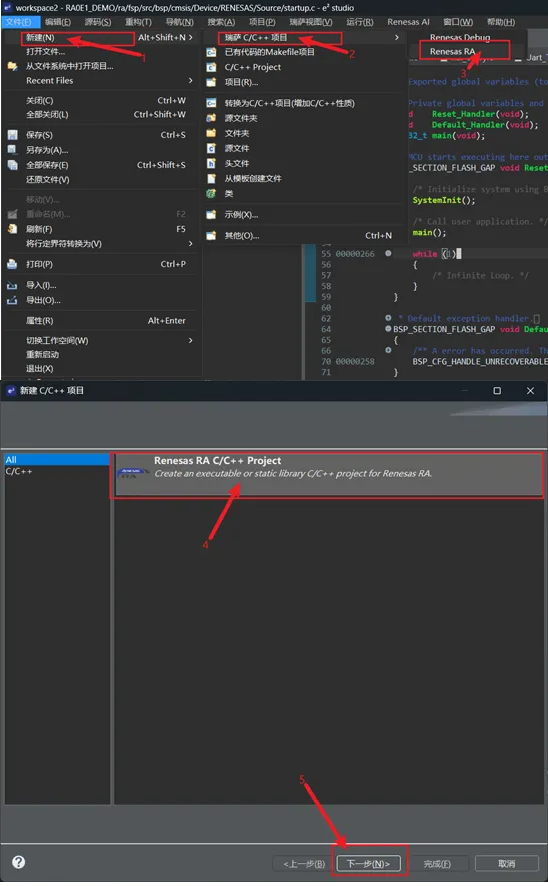Select Renesas RA C/C++ Project title text

(218, 461)
